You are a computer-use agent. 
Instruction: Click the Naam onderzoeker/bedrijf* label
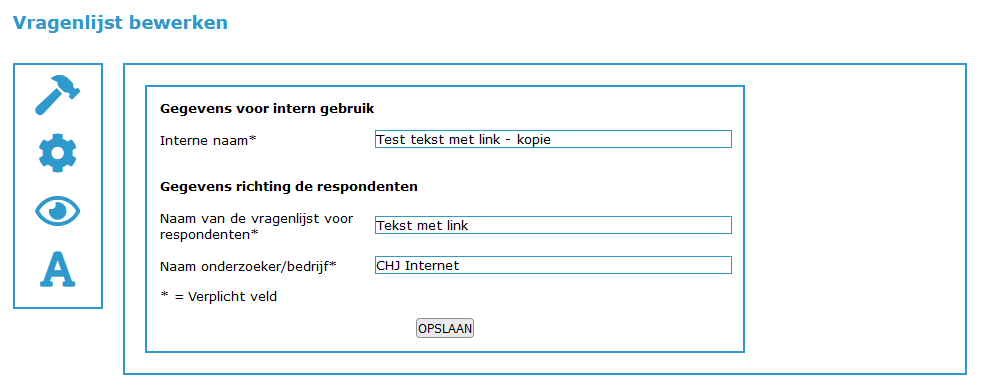click(x=248, y=266)
